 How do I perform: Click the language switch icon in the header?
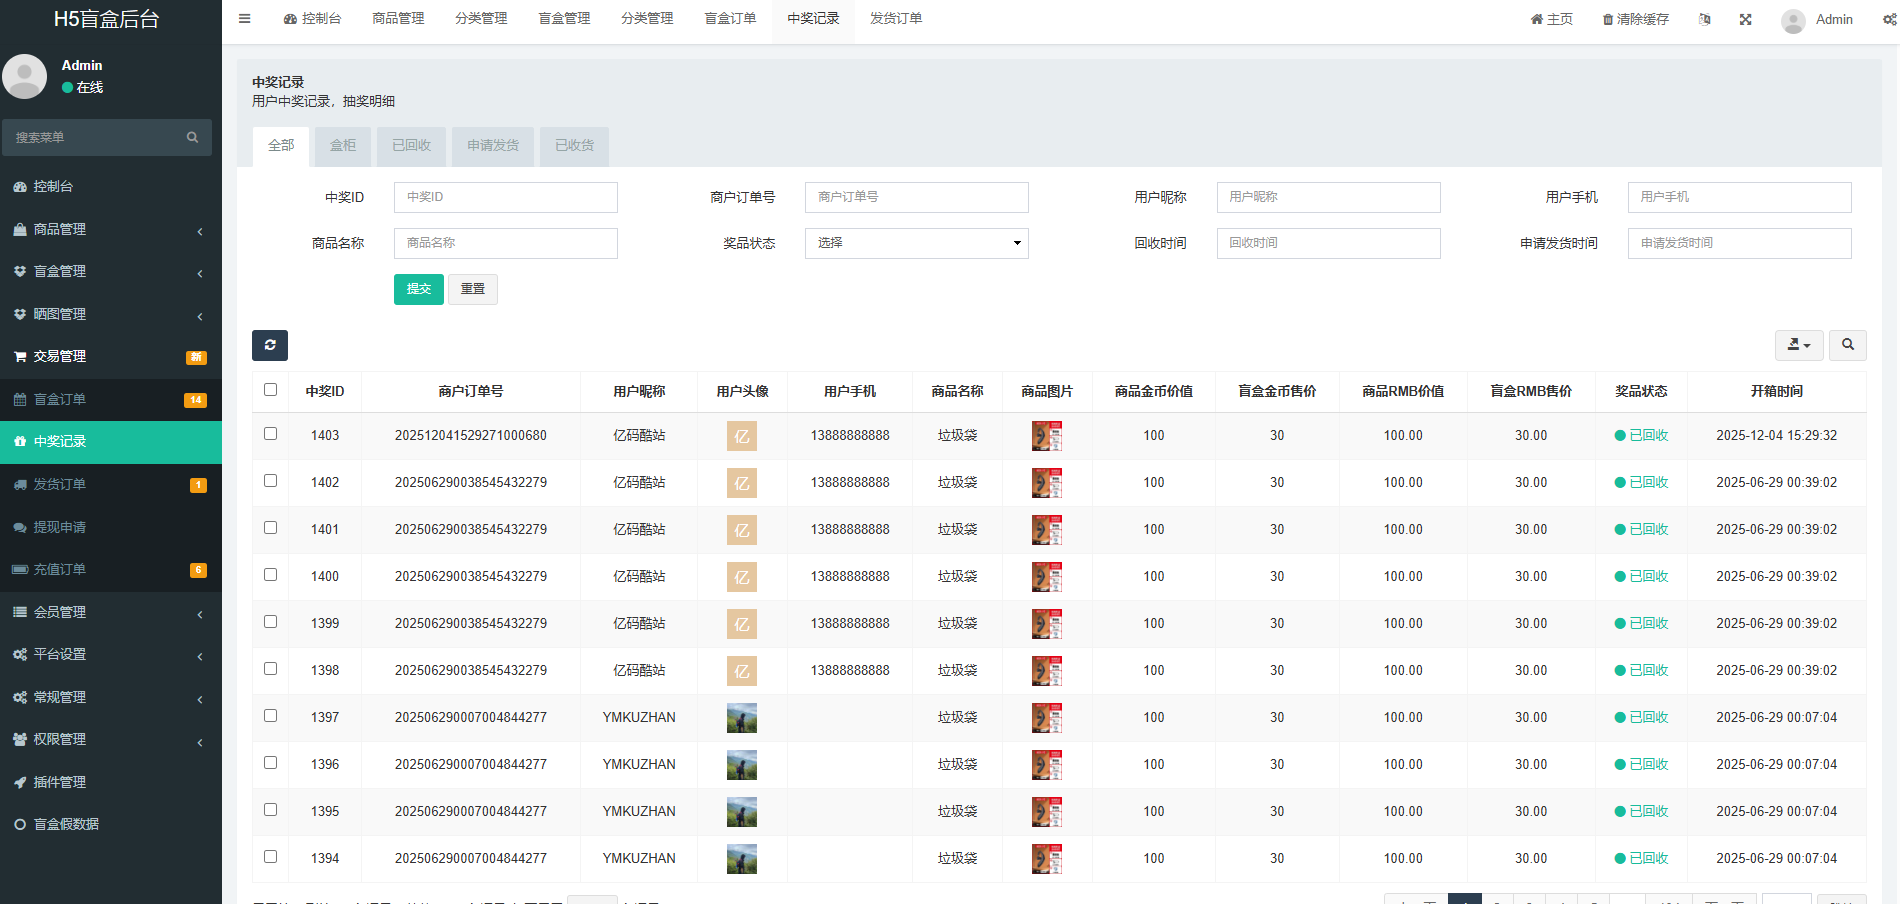point(1704,18)
